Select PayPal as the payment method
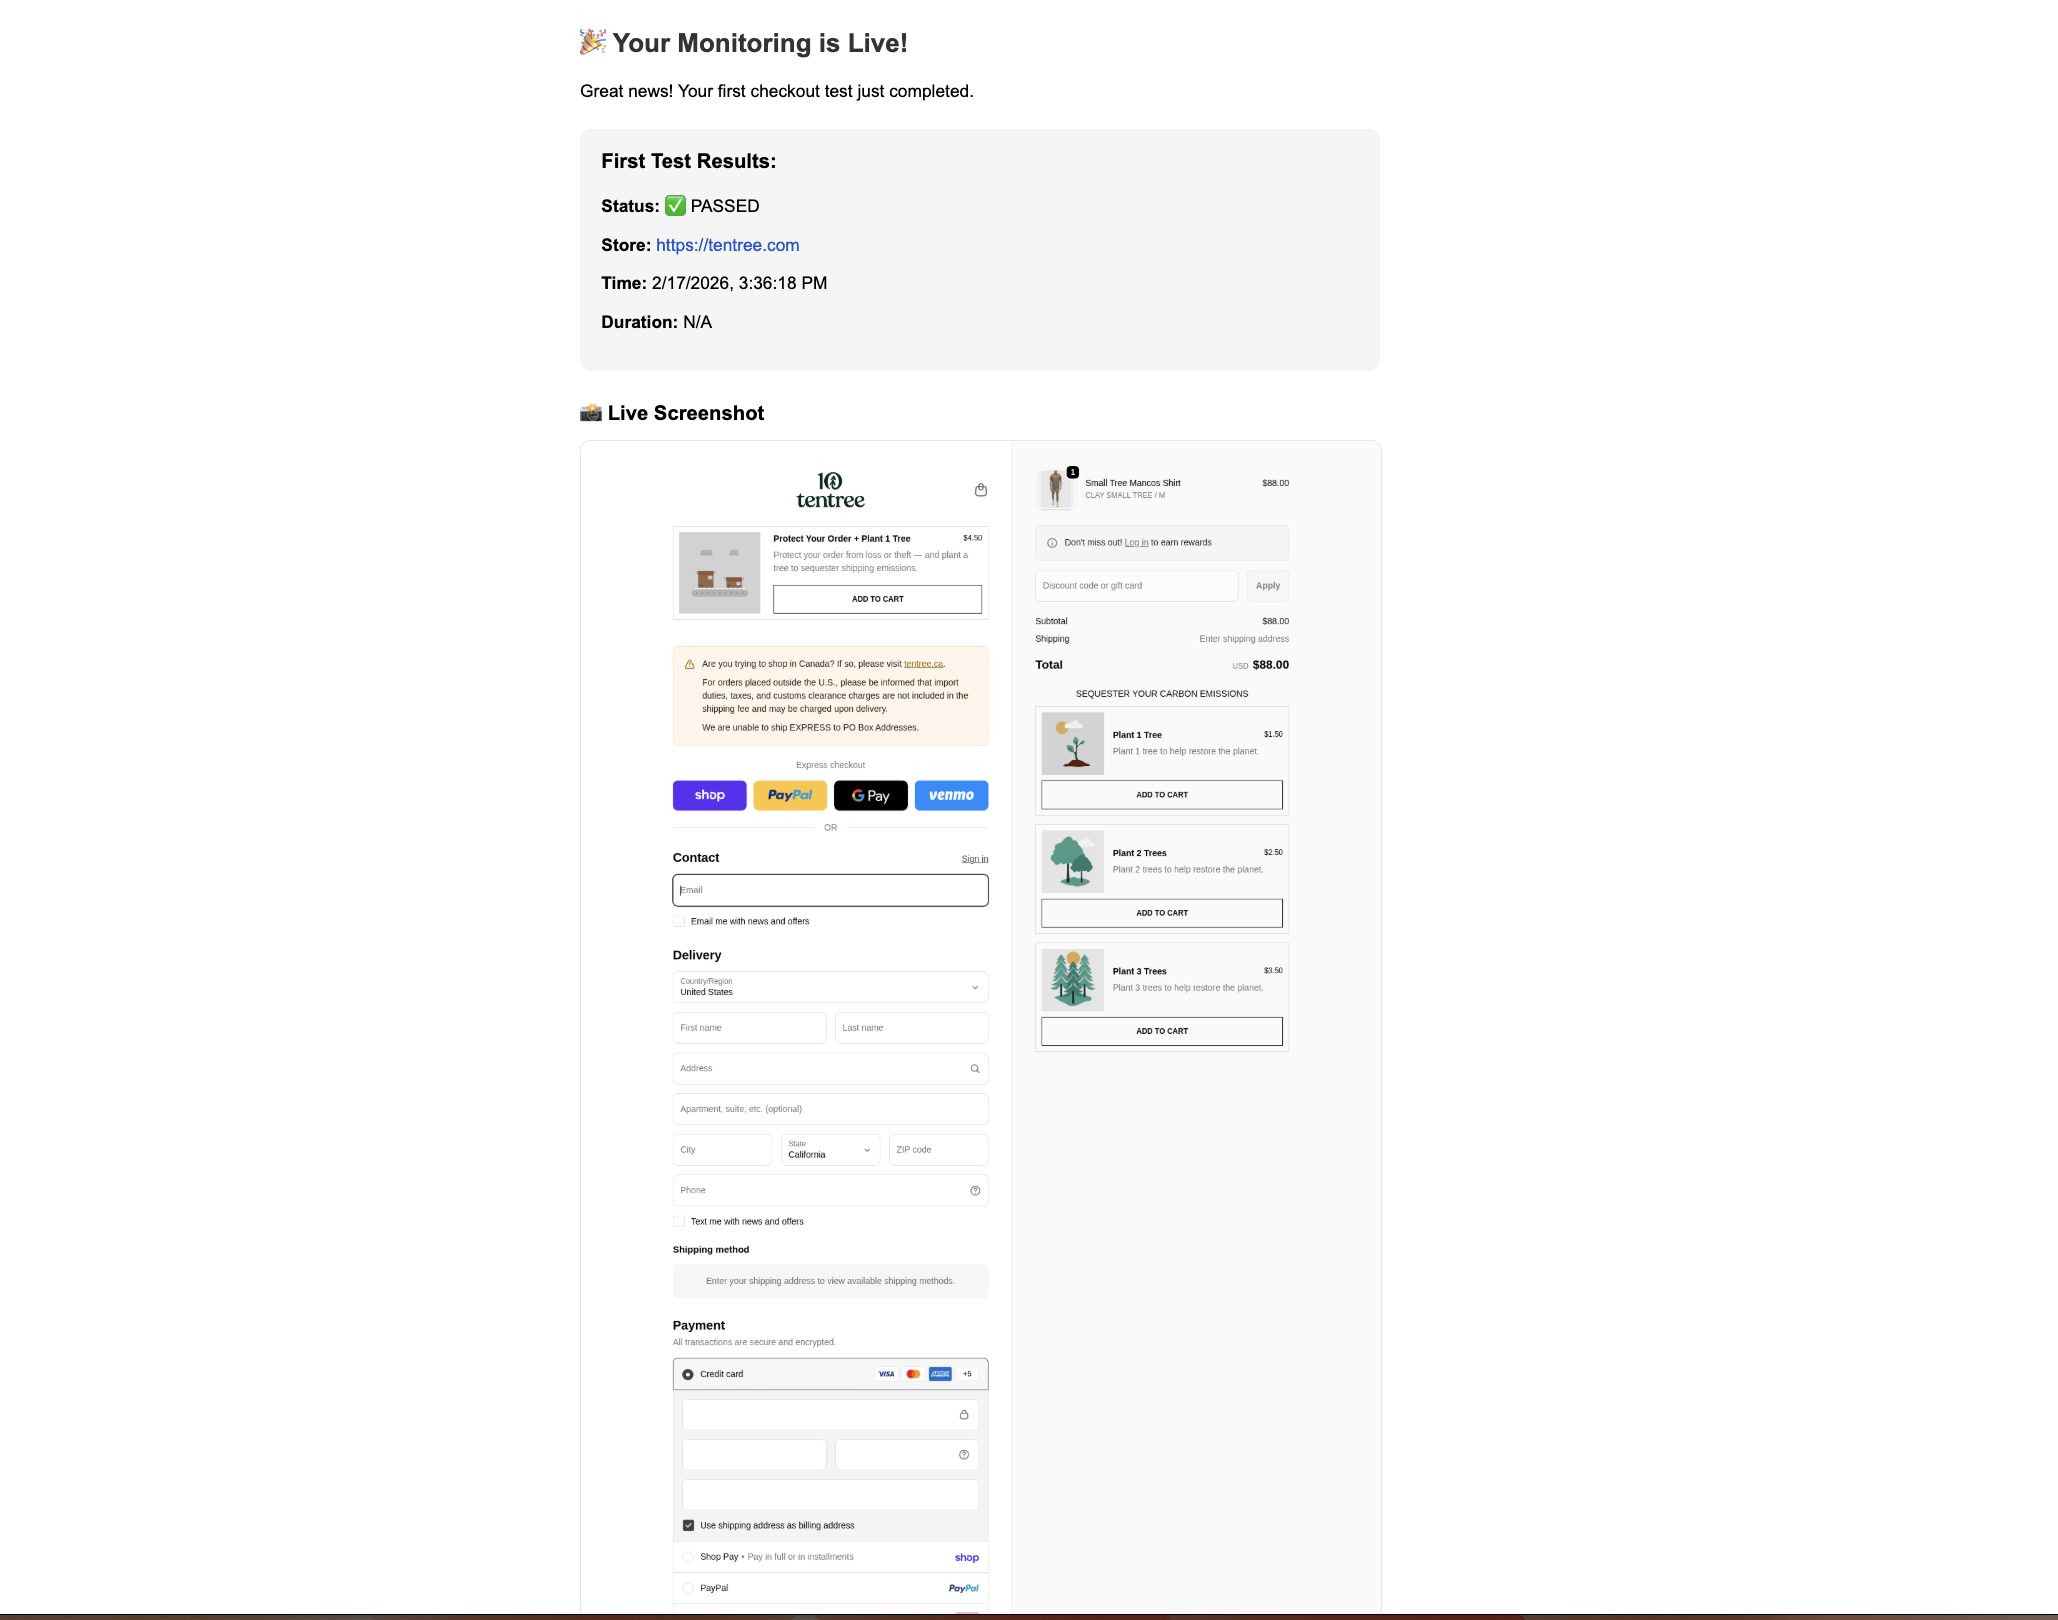The width and height of the screenshot is (2058, 1620). tap(687, 1588)
